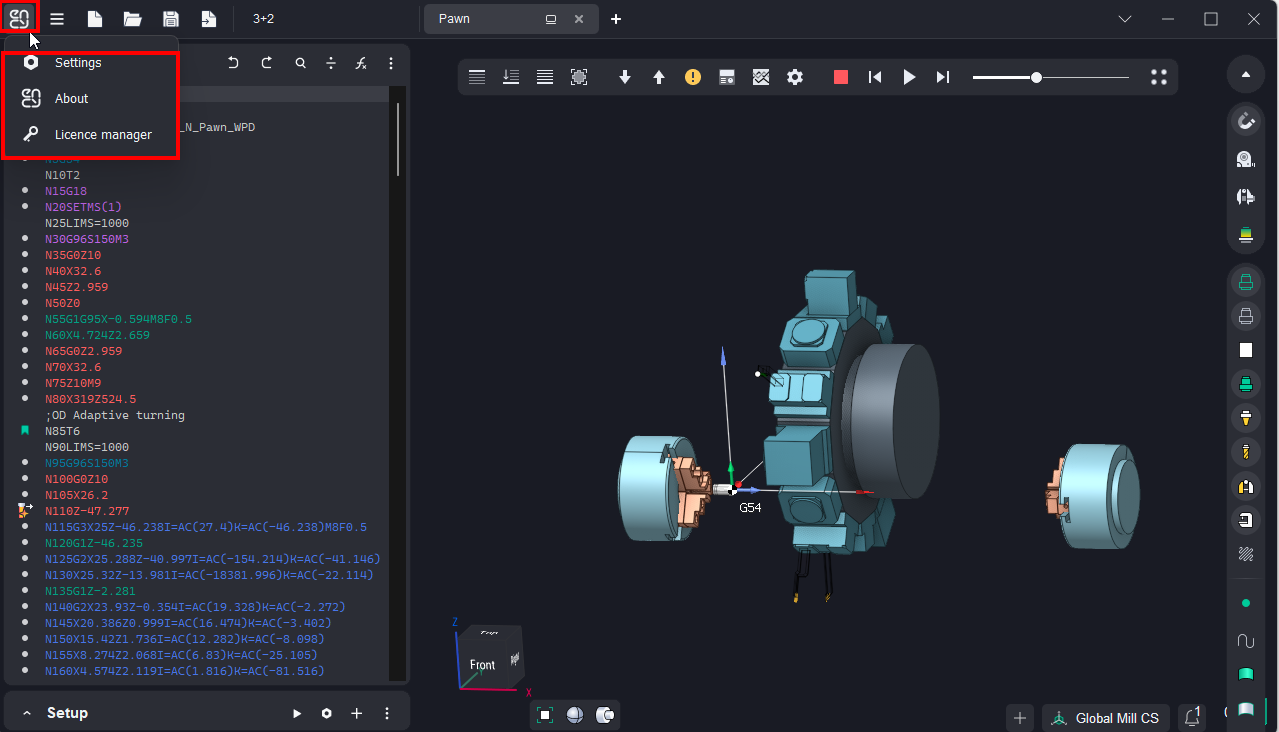The height and width of the screenshot is (732, 1279).
Task: Click the open folder icon
Action: tap(132, 19)
